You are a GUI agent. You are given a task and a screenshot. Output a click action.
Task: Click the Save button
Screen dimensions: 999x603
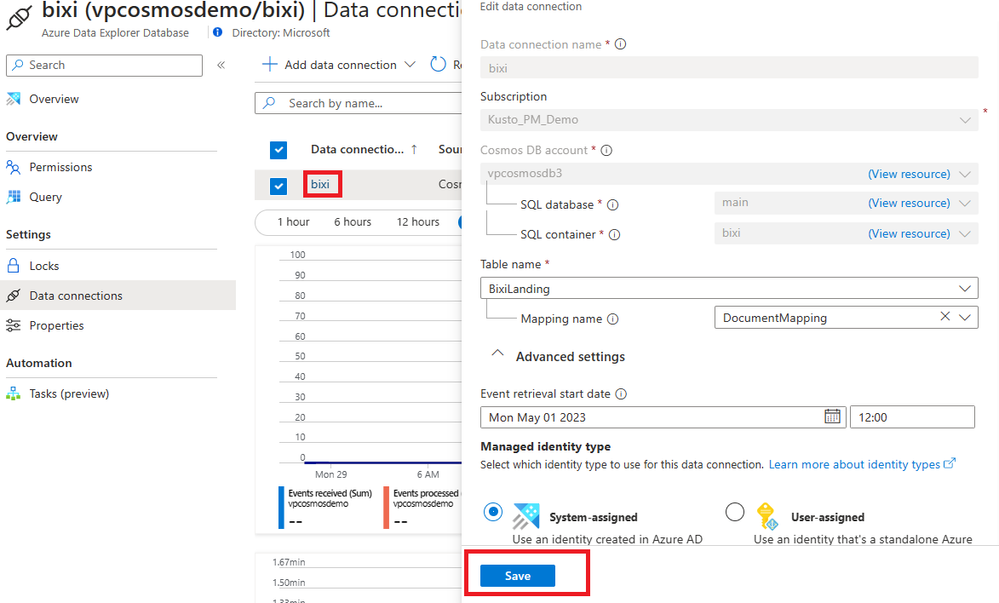pos(517,576)
